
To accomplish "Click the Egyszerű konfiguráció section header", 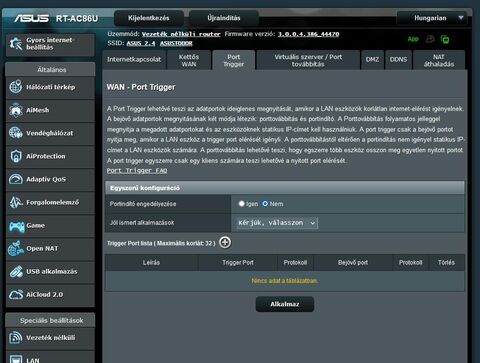I will (x=285, y=188).
